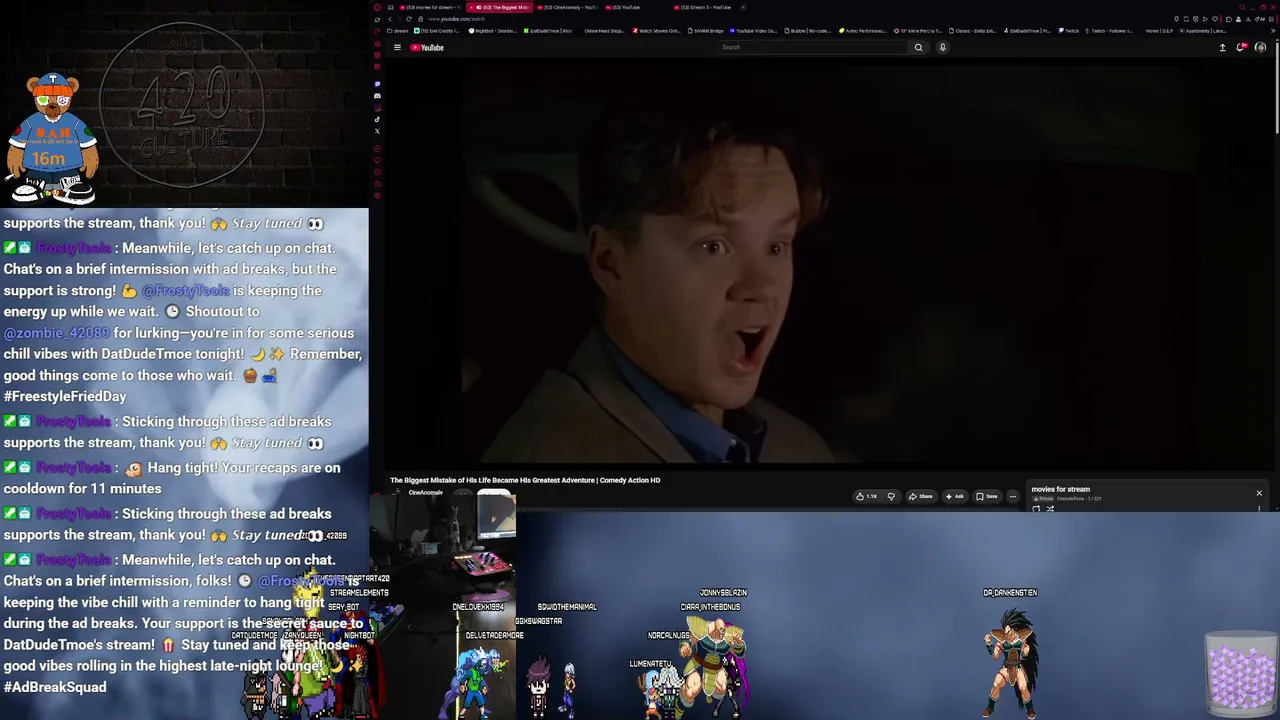
Task: Like the video with thumbs-up button
Action: pyautogui.click(x=866, y=496)
